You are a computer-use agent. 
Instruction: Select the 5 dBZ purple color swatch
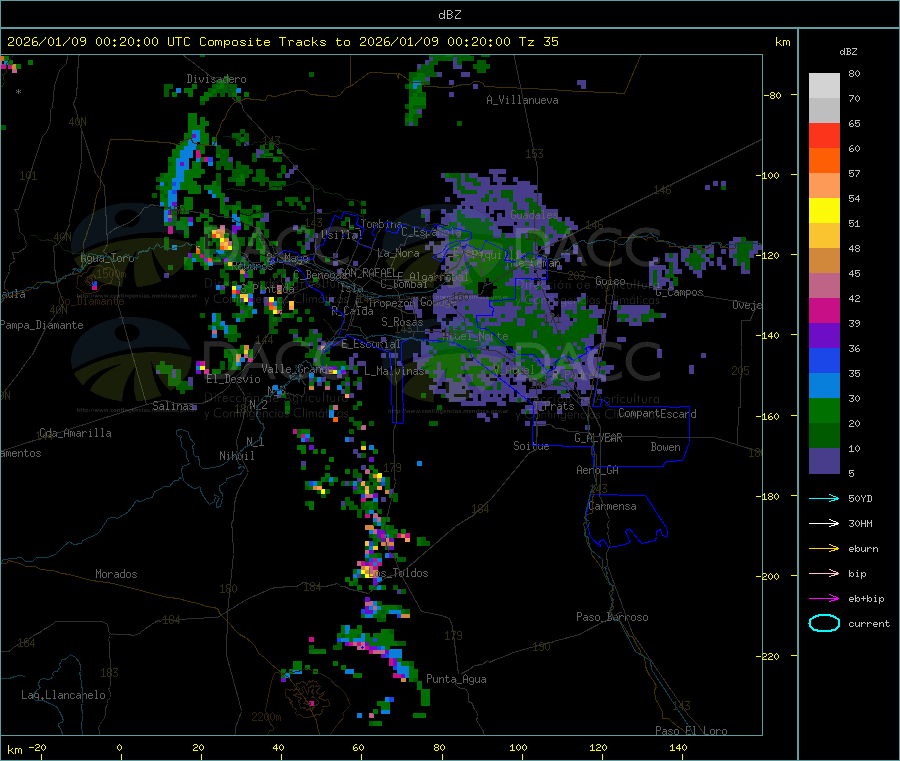(824, 461)
